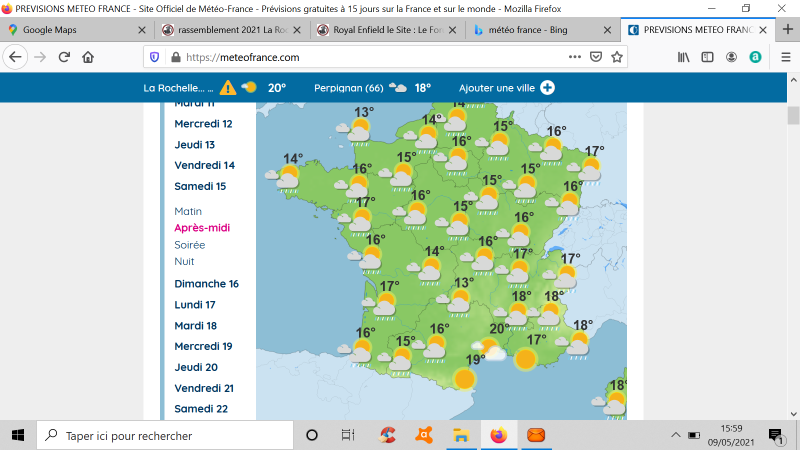The width and height of the screenshot is (800, 450).
Task: Select forecast day Samedi 22
Action: click(x=201, y=409)
